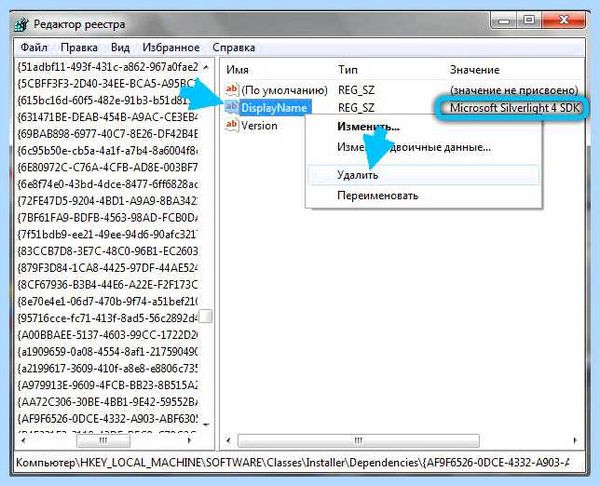Select the {69BAB898-6977-40C7 key

click(x=108, y=134)
